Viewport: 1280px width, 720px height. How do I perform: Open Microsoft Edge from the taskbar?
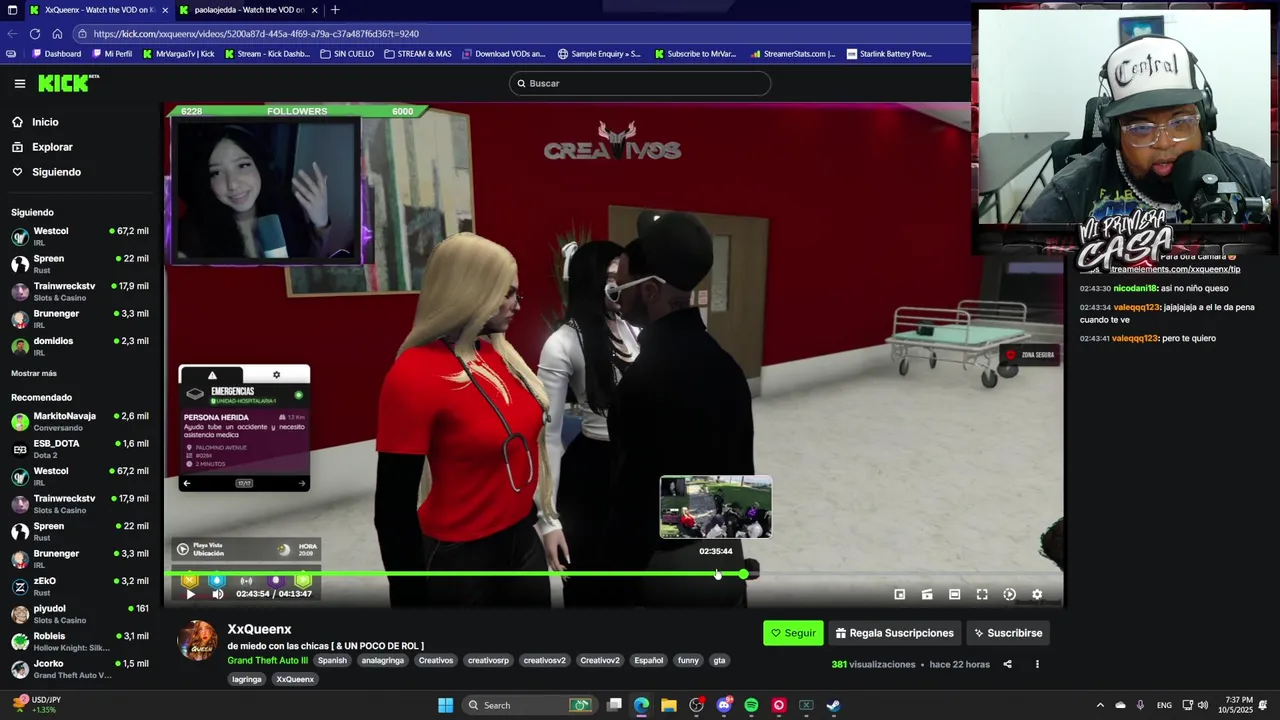[x=641, y=705]
